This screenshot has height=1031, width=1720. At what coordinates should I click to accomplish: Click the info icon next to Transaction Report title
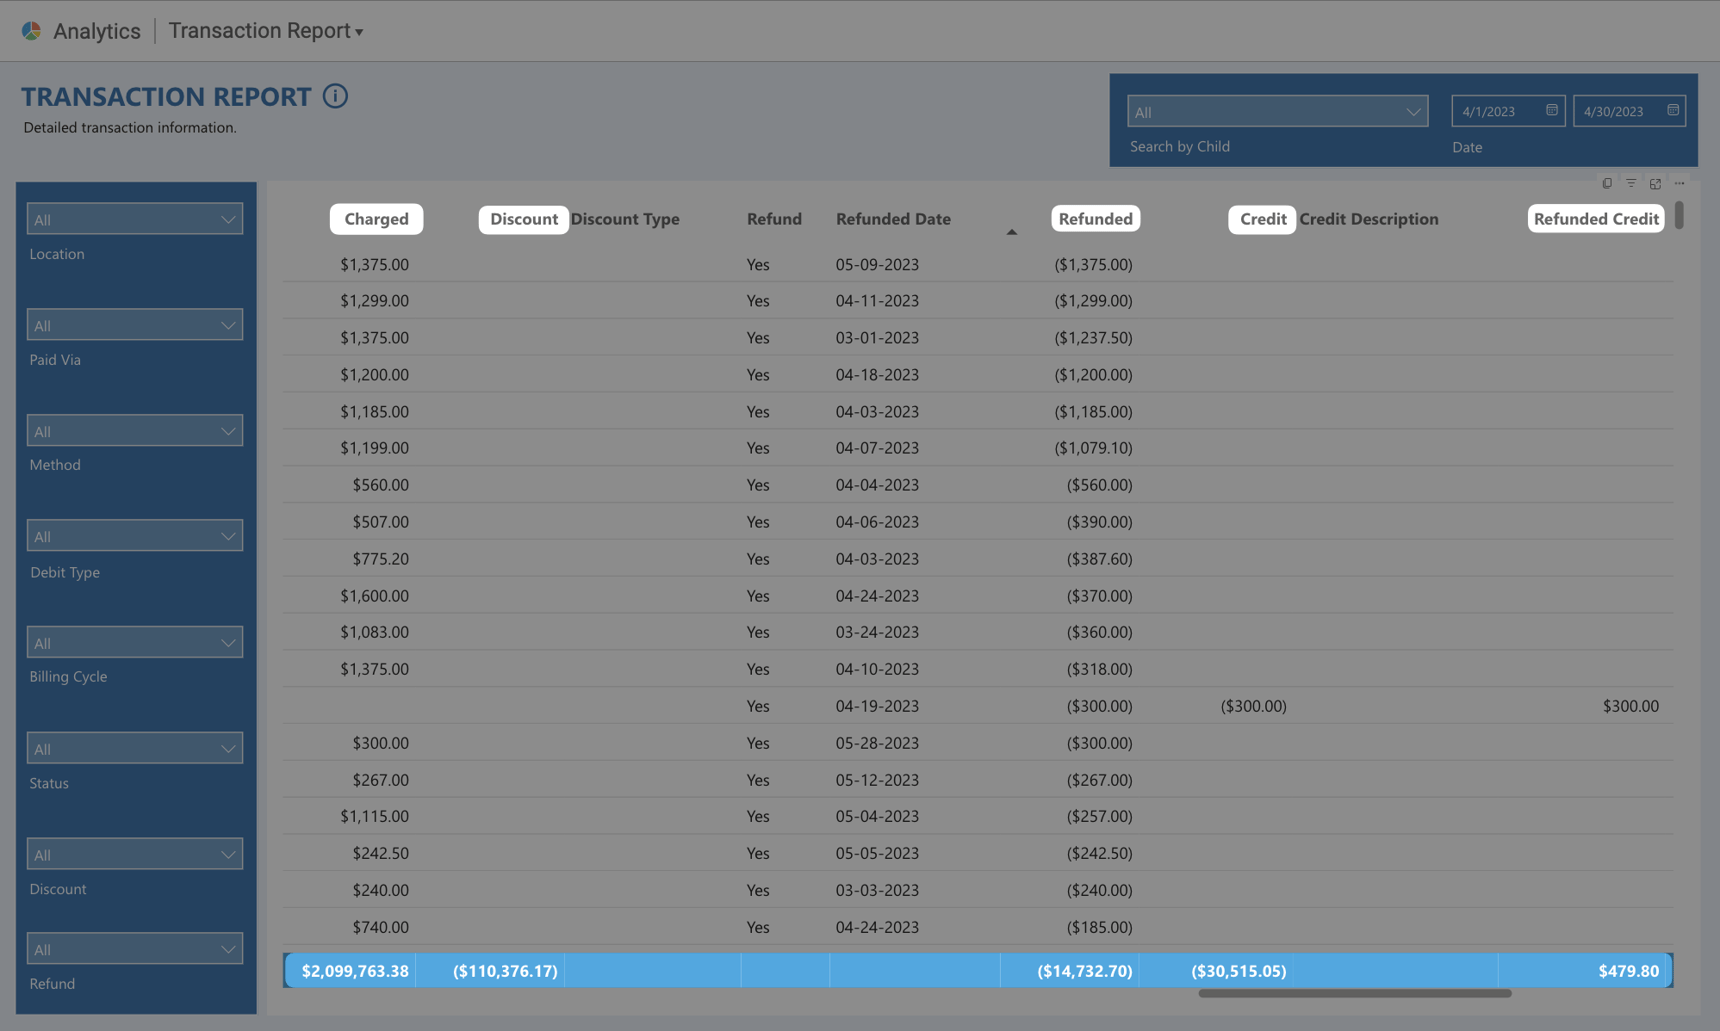tap(335, 95)
